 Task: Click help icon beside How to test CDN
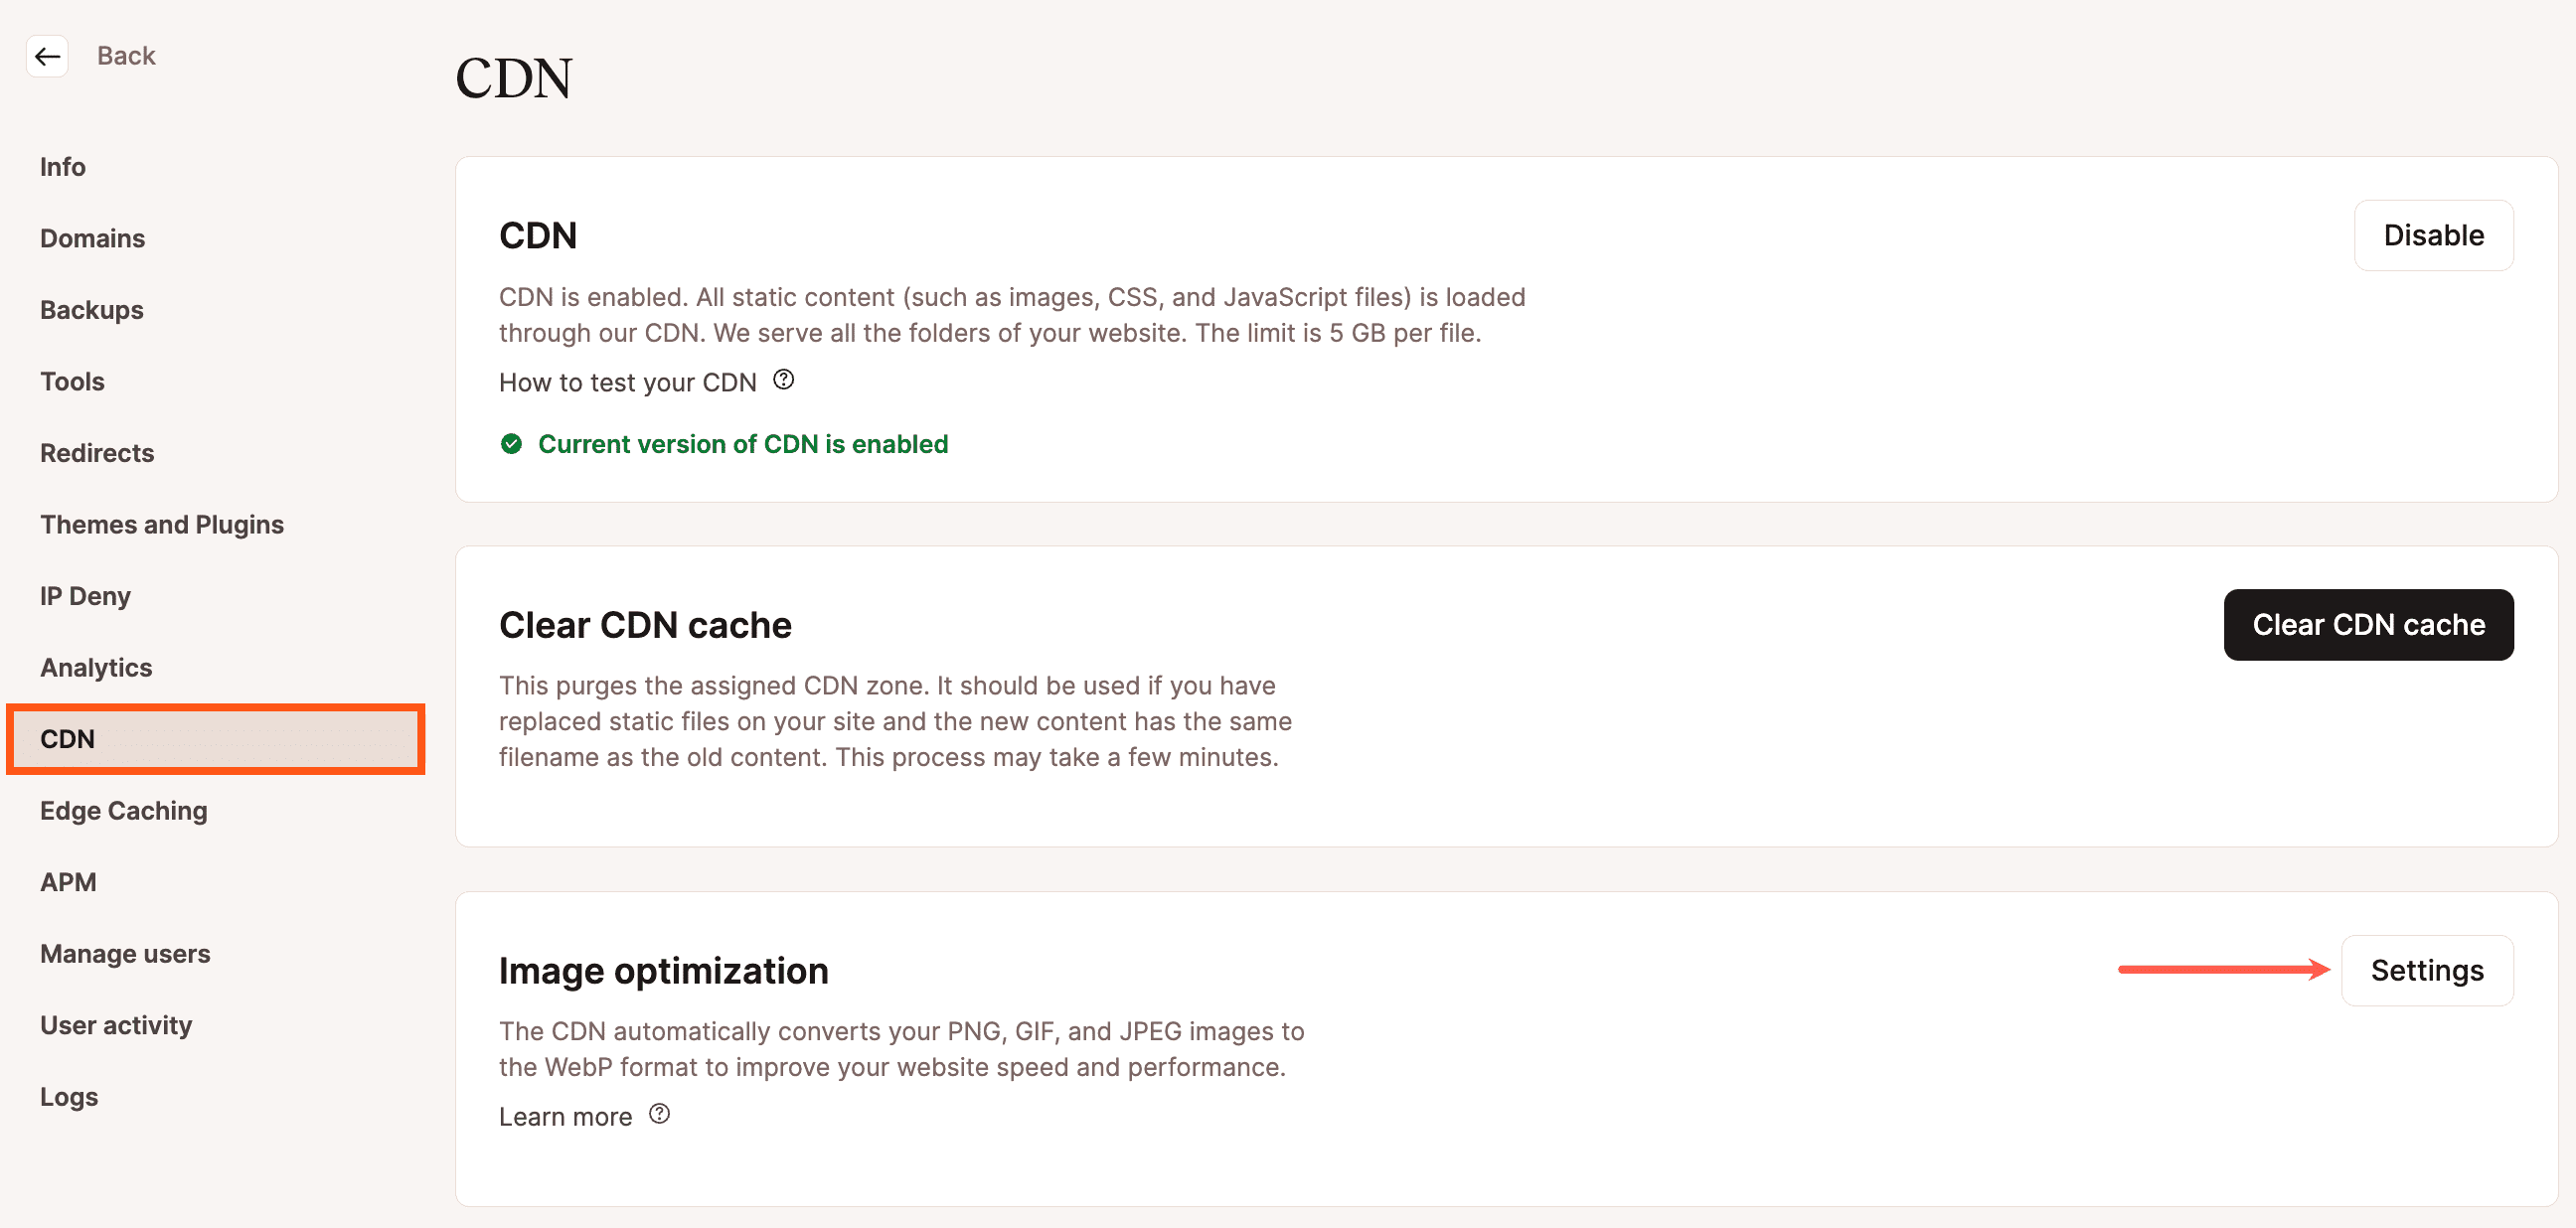pyautogui.click(x=784, y=380)
